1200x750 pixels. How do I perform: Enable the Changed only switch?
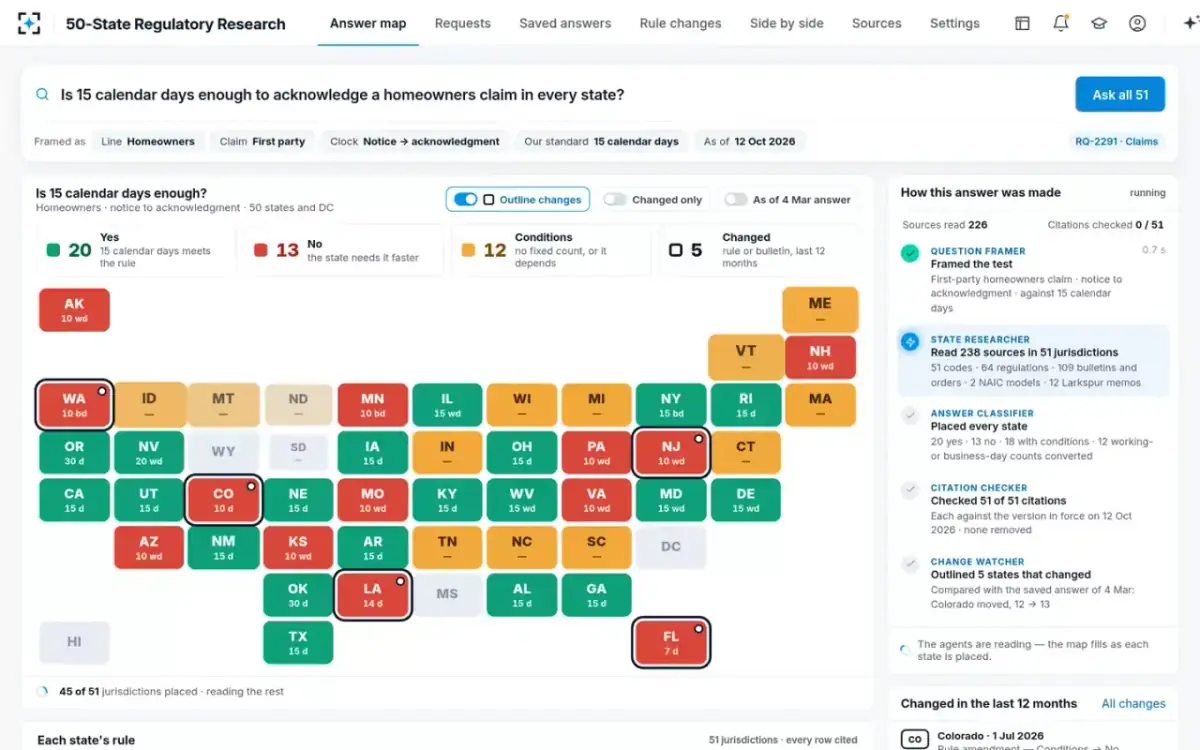615,199
